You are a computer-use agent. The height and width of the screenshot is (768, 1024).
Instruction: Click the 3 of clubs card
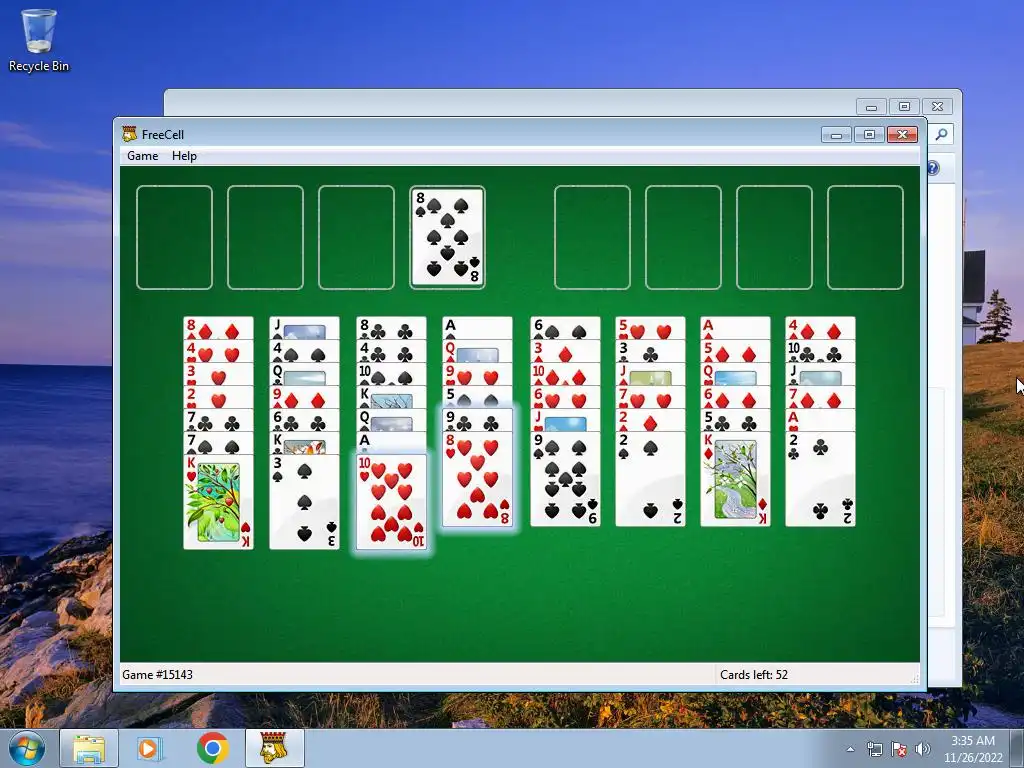(x=650, y=351)
